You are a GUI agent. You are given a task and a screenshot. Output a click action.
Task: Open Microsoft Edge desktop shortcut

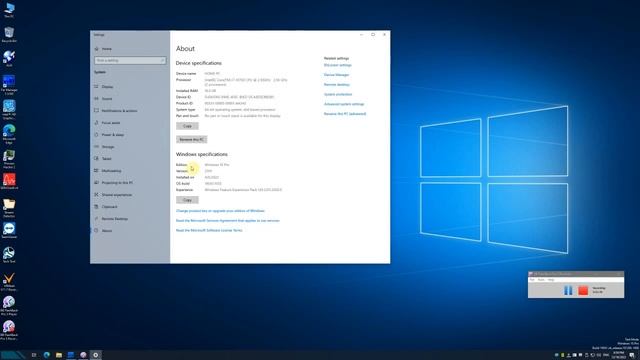coord(9,134)
